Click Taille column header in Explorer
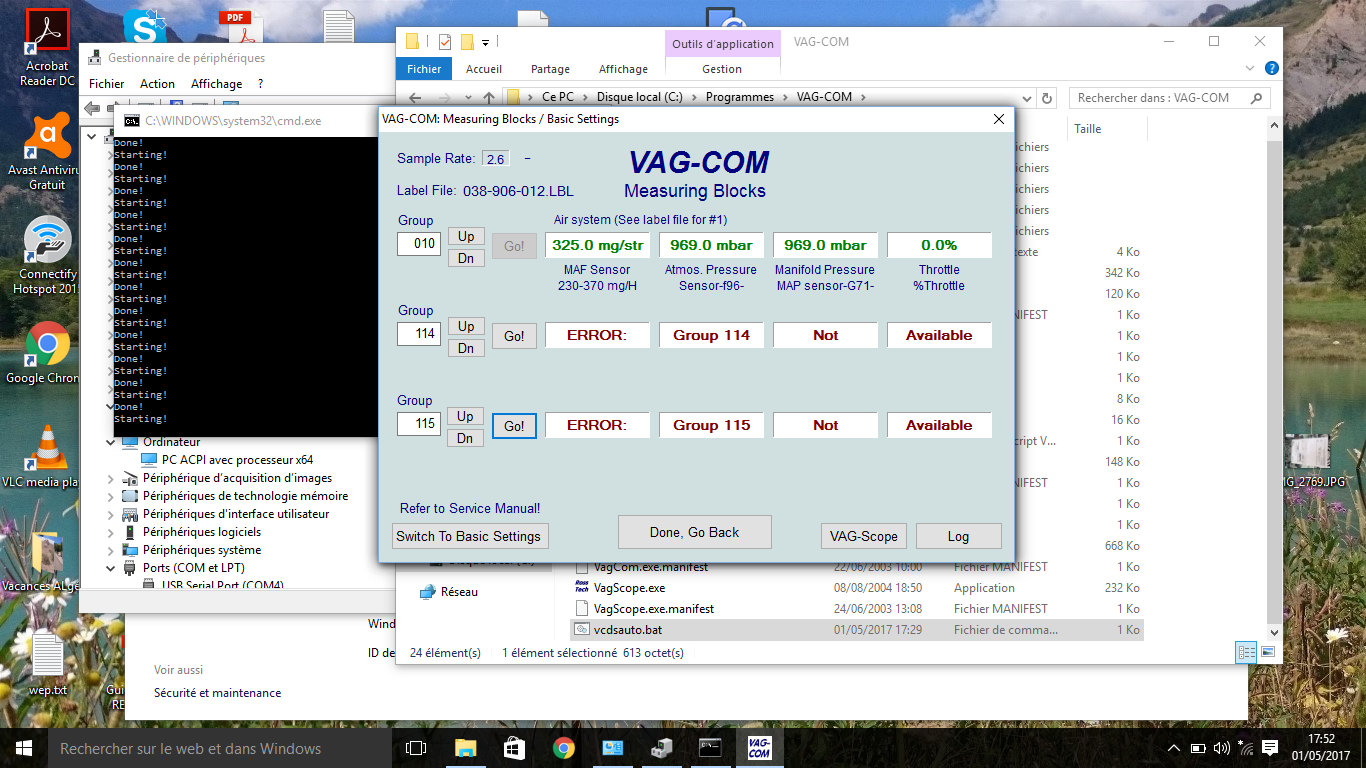 tap(1087, 129)
